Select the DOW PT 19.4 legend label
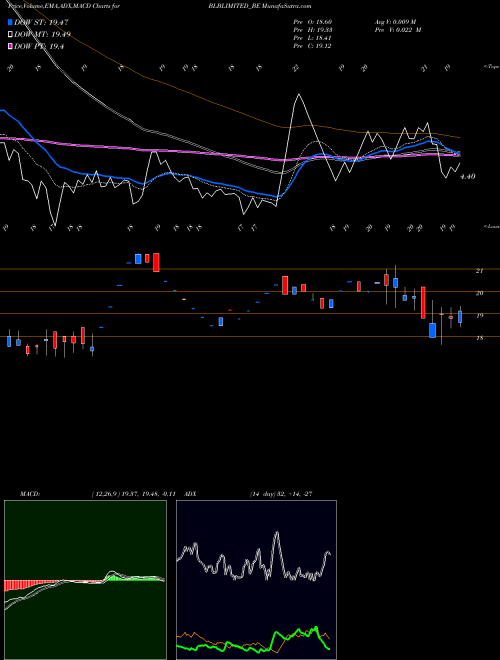This screenshot has height=660, width=500. point(39,46)
